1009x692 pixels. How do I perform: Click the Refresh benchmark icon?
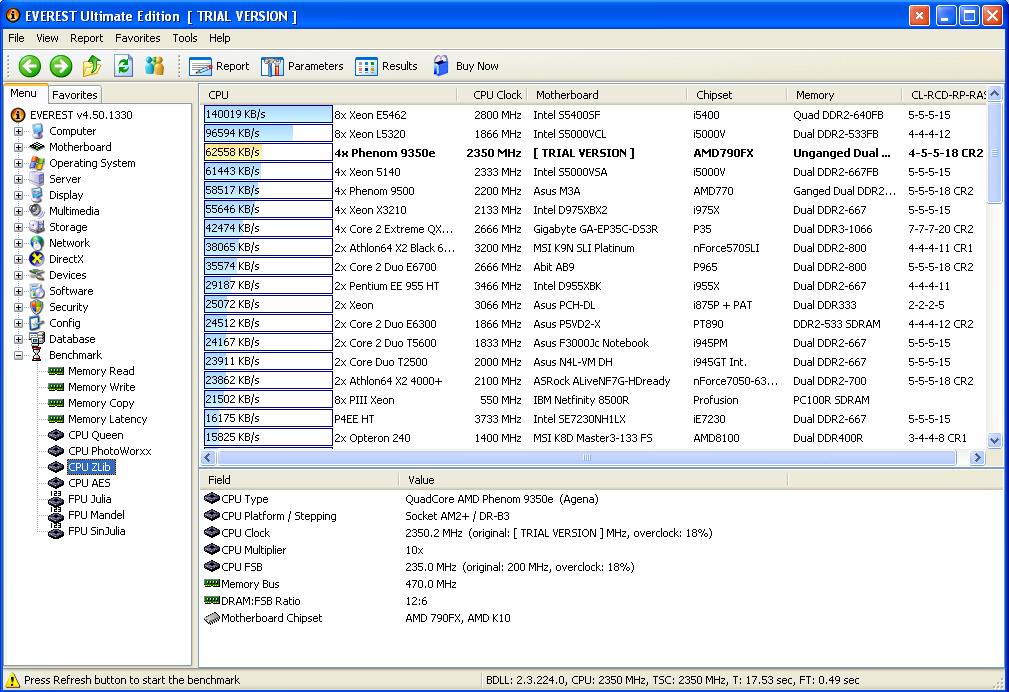123,66
